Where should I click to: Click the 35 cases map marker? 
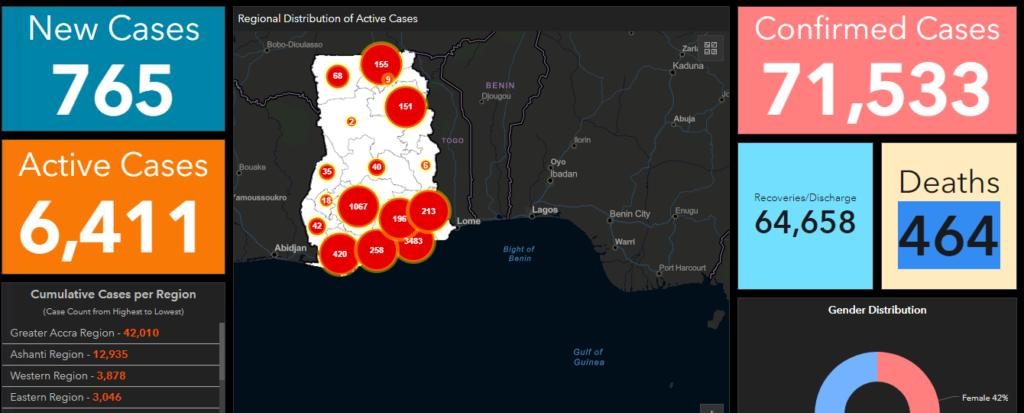click(327, 172)
